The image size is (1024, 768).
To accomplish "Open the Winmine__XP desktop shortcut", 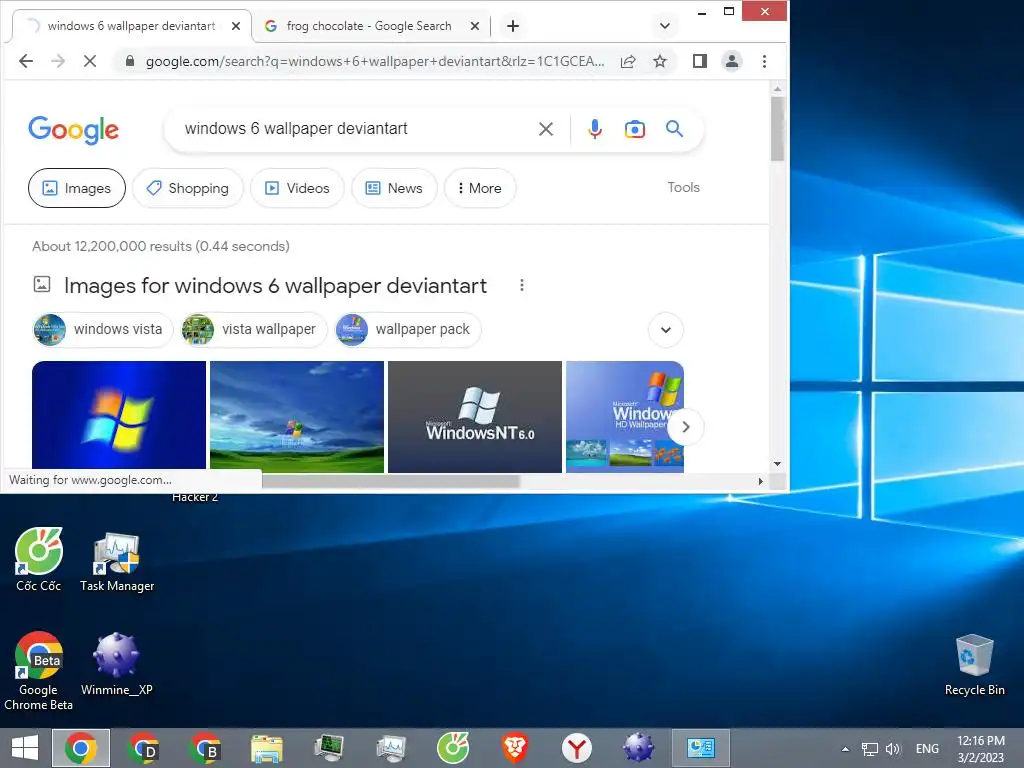I will click(117, 665).
